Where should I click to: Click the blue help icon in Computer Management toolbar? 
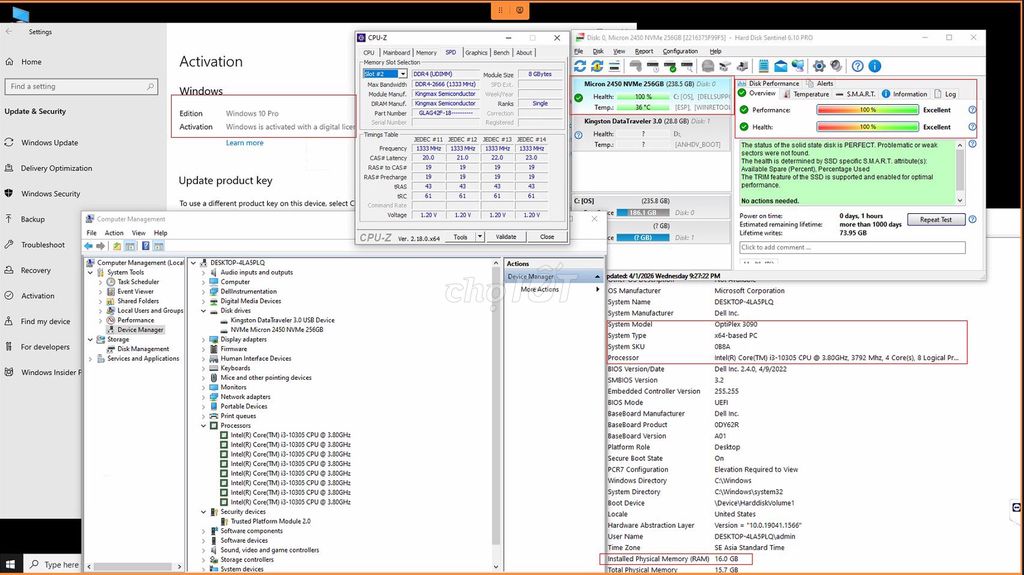[x=146, y=246]
